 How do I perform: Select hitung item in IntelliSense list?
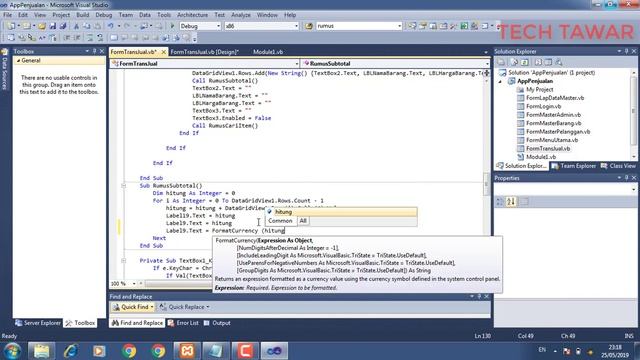click(341, 212)
